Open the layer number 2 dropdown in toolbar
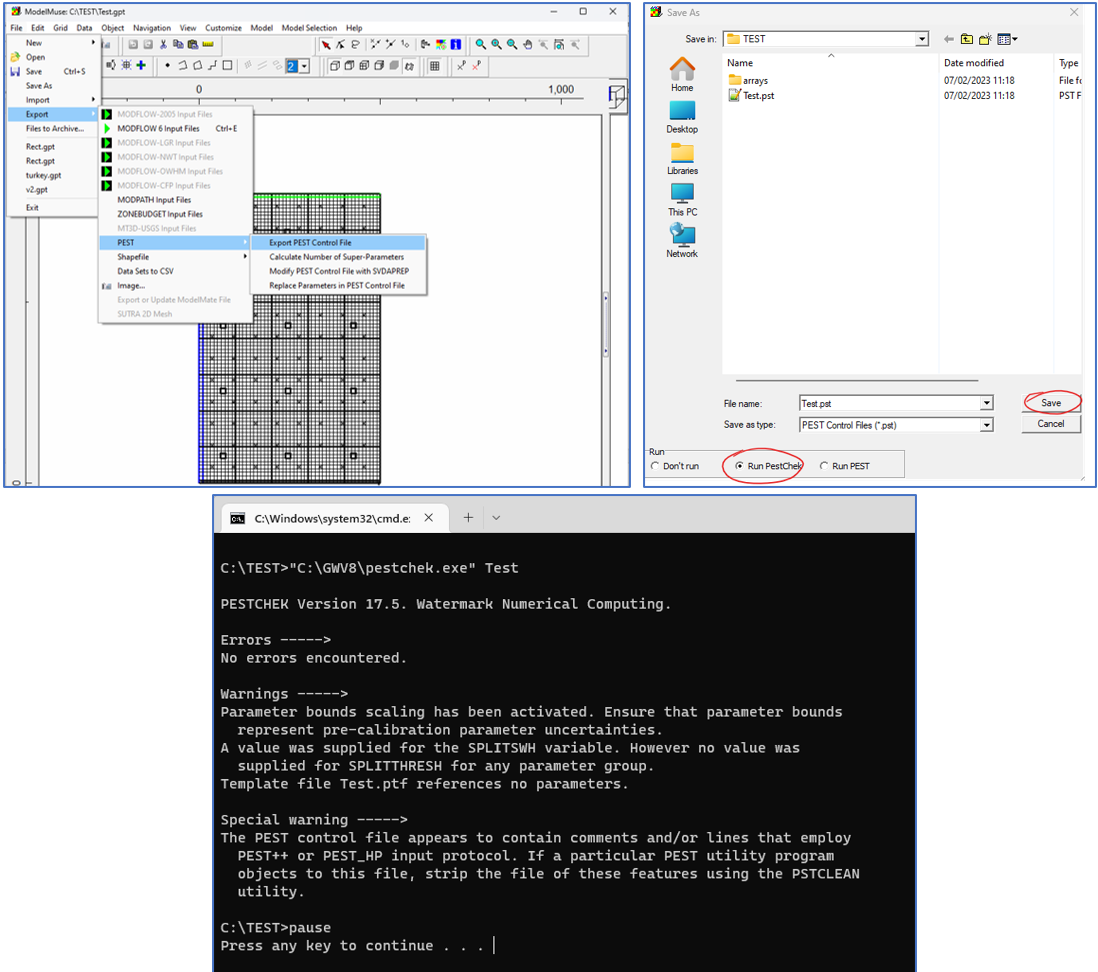 305,67
